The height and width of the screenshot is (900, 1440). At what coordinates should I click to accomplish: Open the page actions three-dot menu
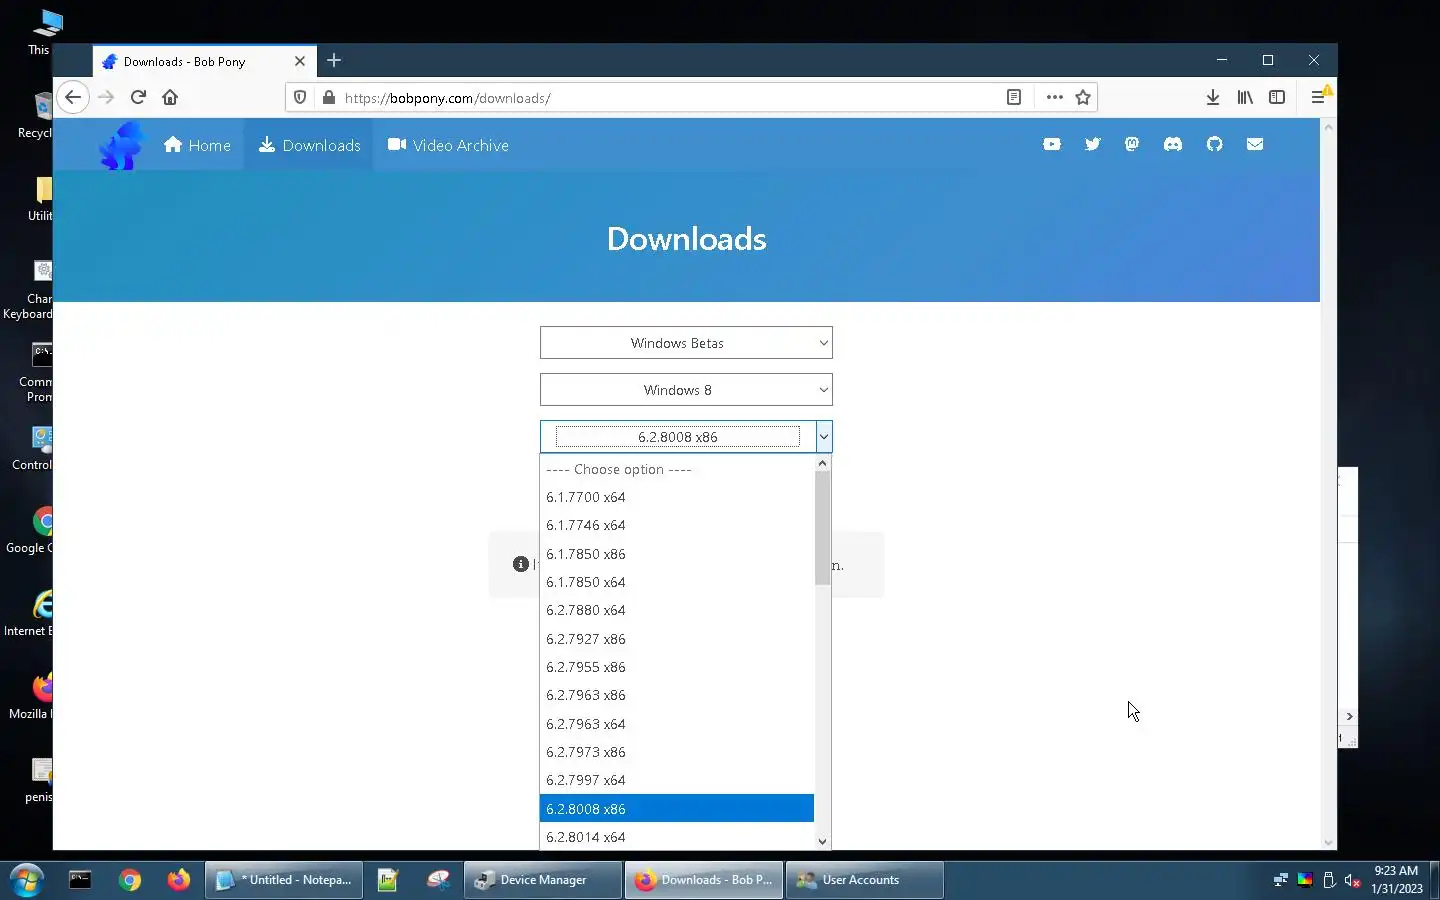coord(1054,97)
